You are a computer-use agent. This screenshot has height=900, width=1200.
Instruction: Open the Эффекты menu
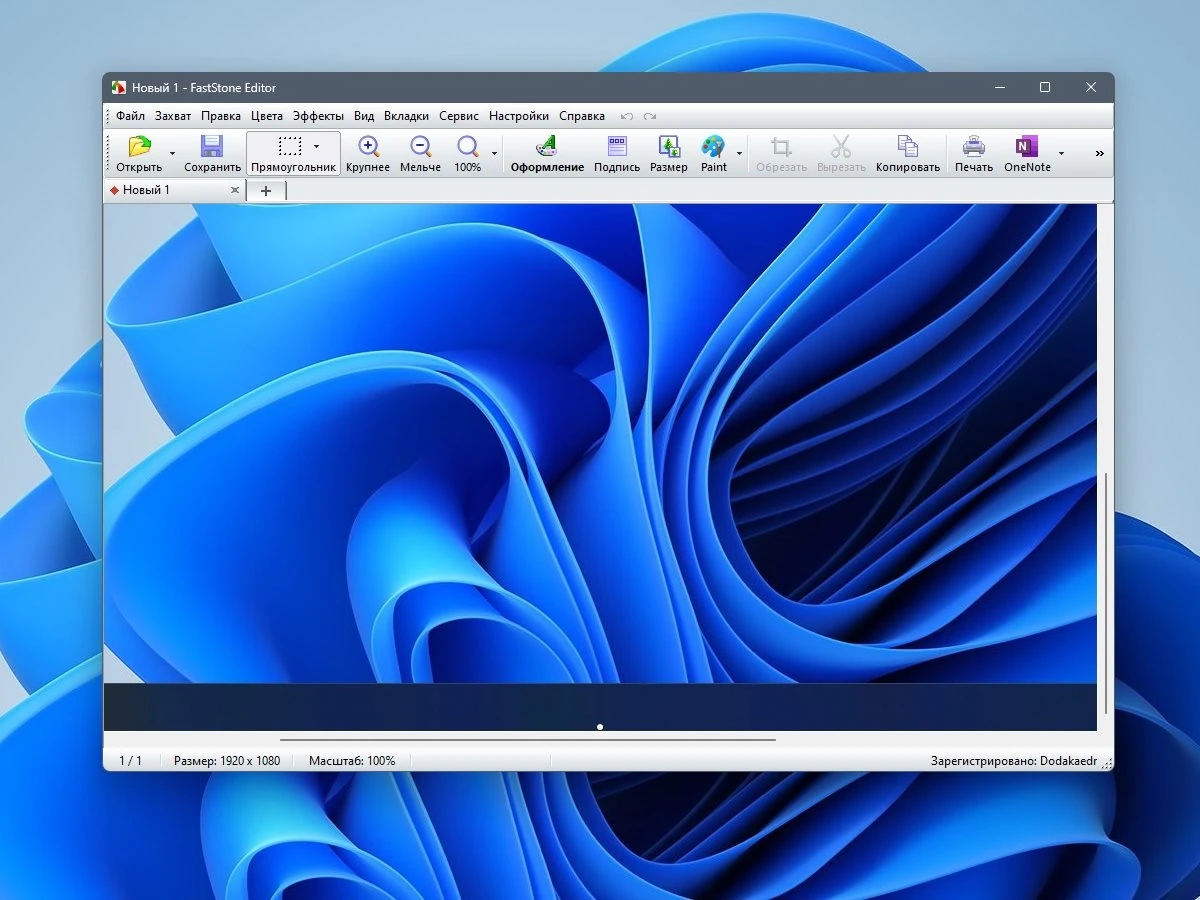318,116
